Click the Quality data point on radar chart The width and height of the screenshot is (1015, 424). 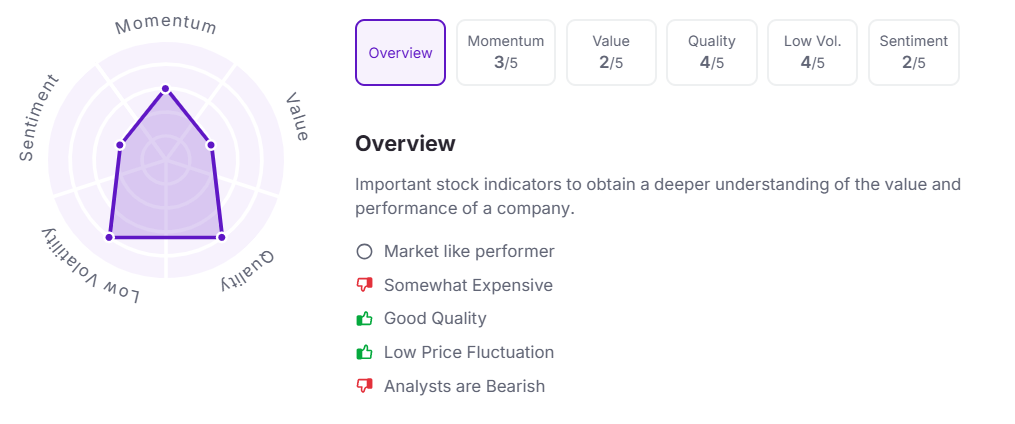(222, 237)
